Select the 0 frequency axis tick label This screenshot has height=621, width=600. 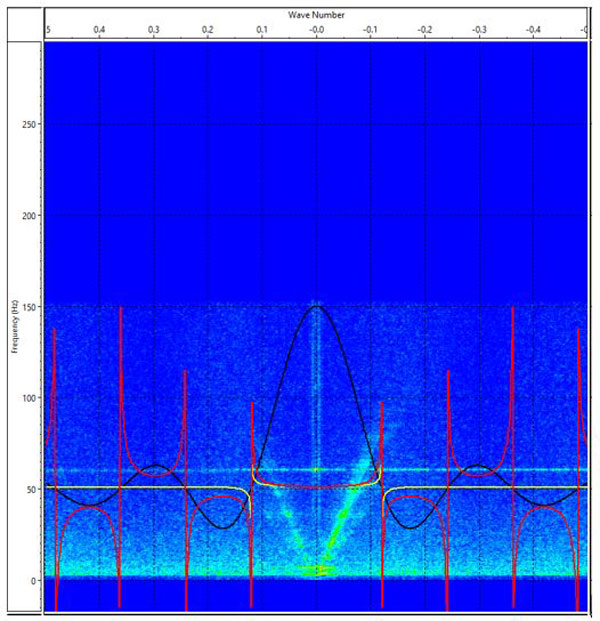[35, 580]
